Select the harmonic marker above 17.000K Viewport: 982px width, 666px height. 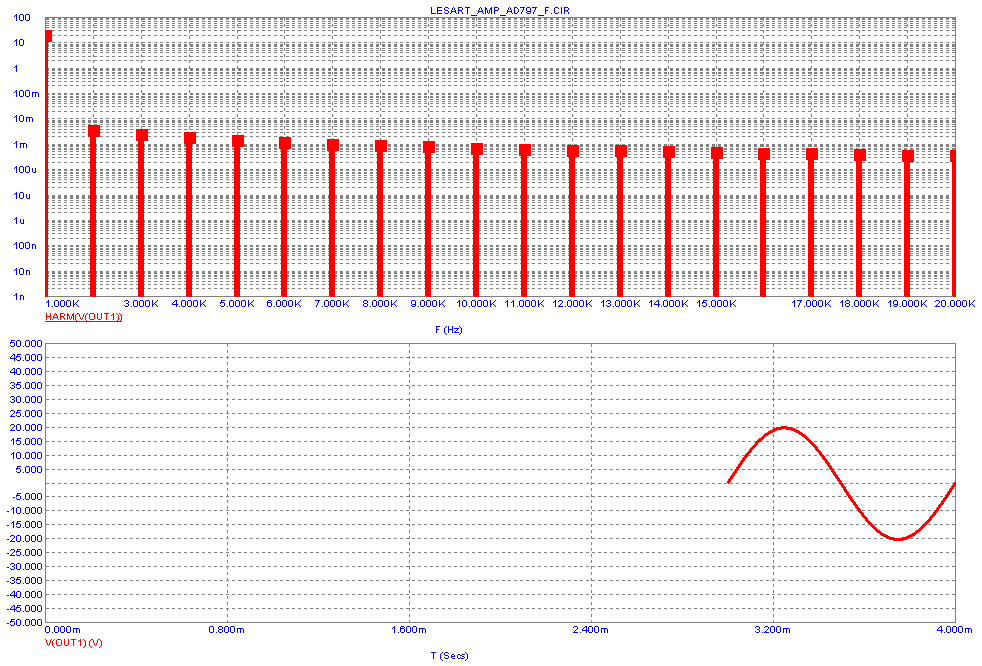pyautogui.click(x=812, y=153)
